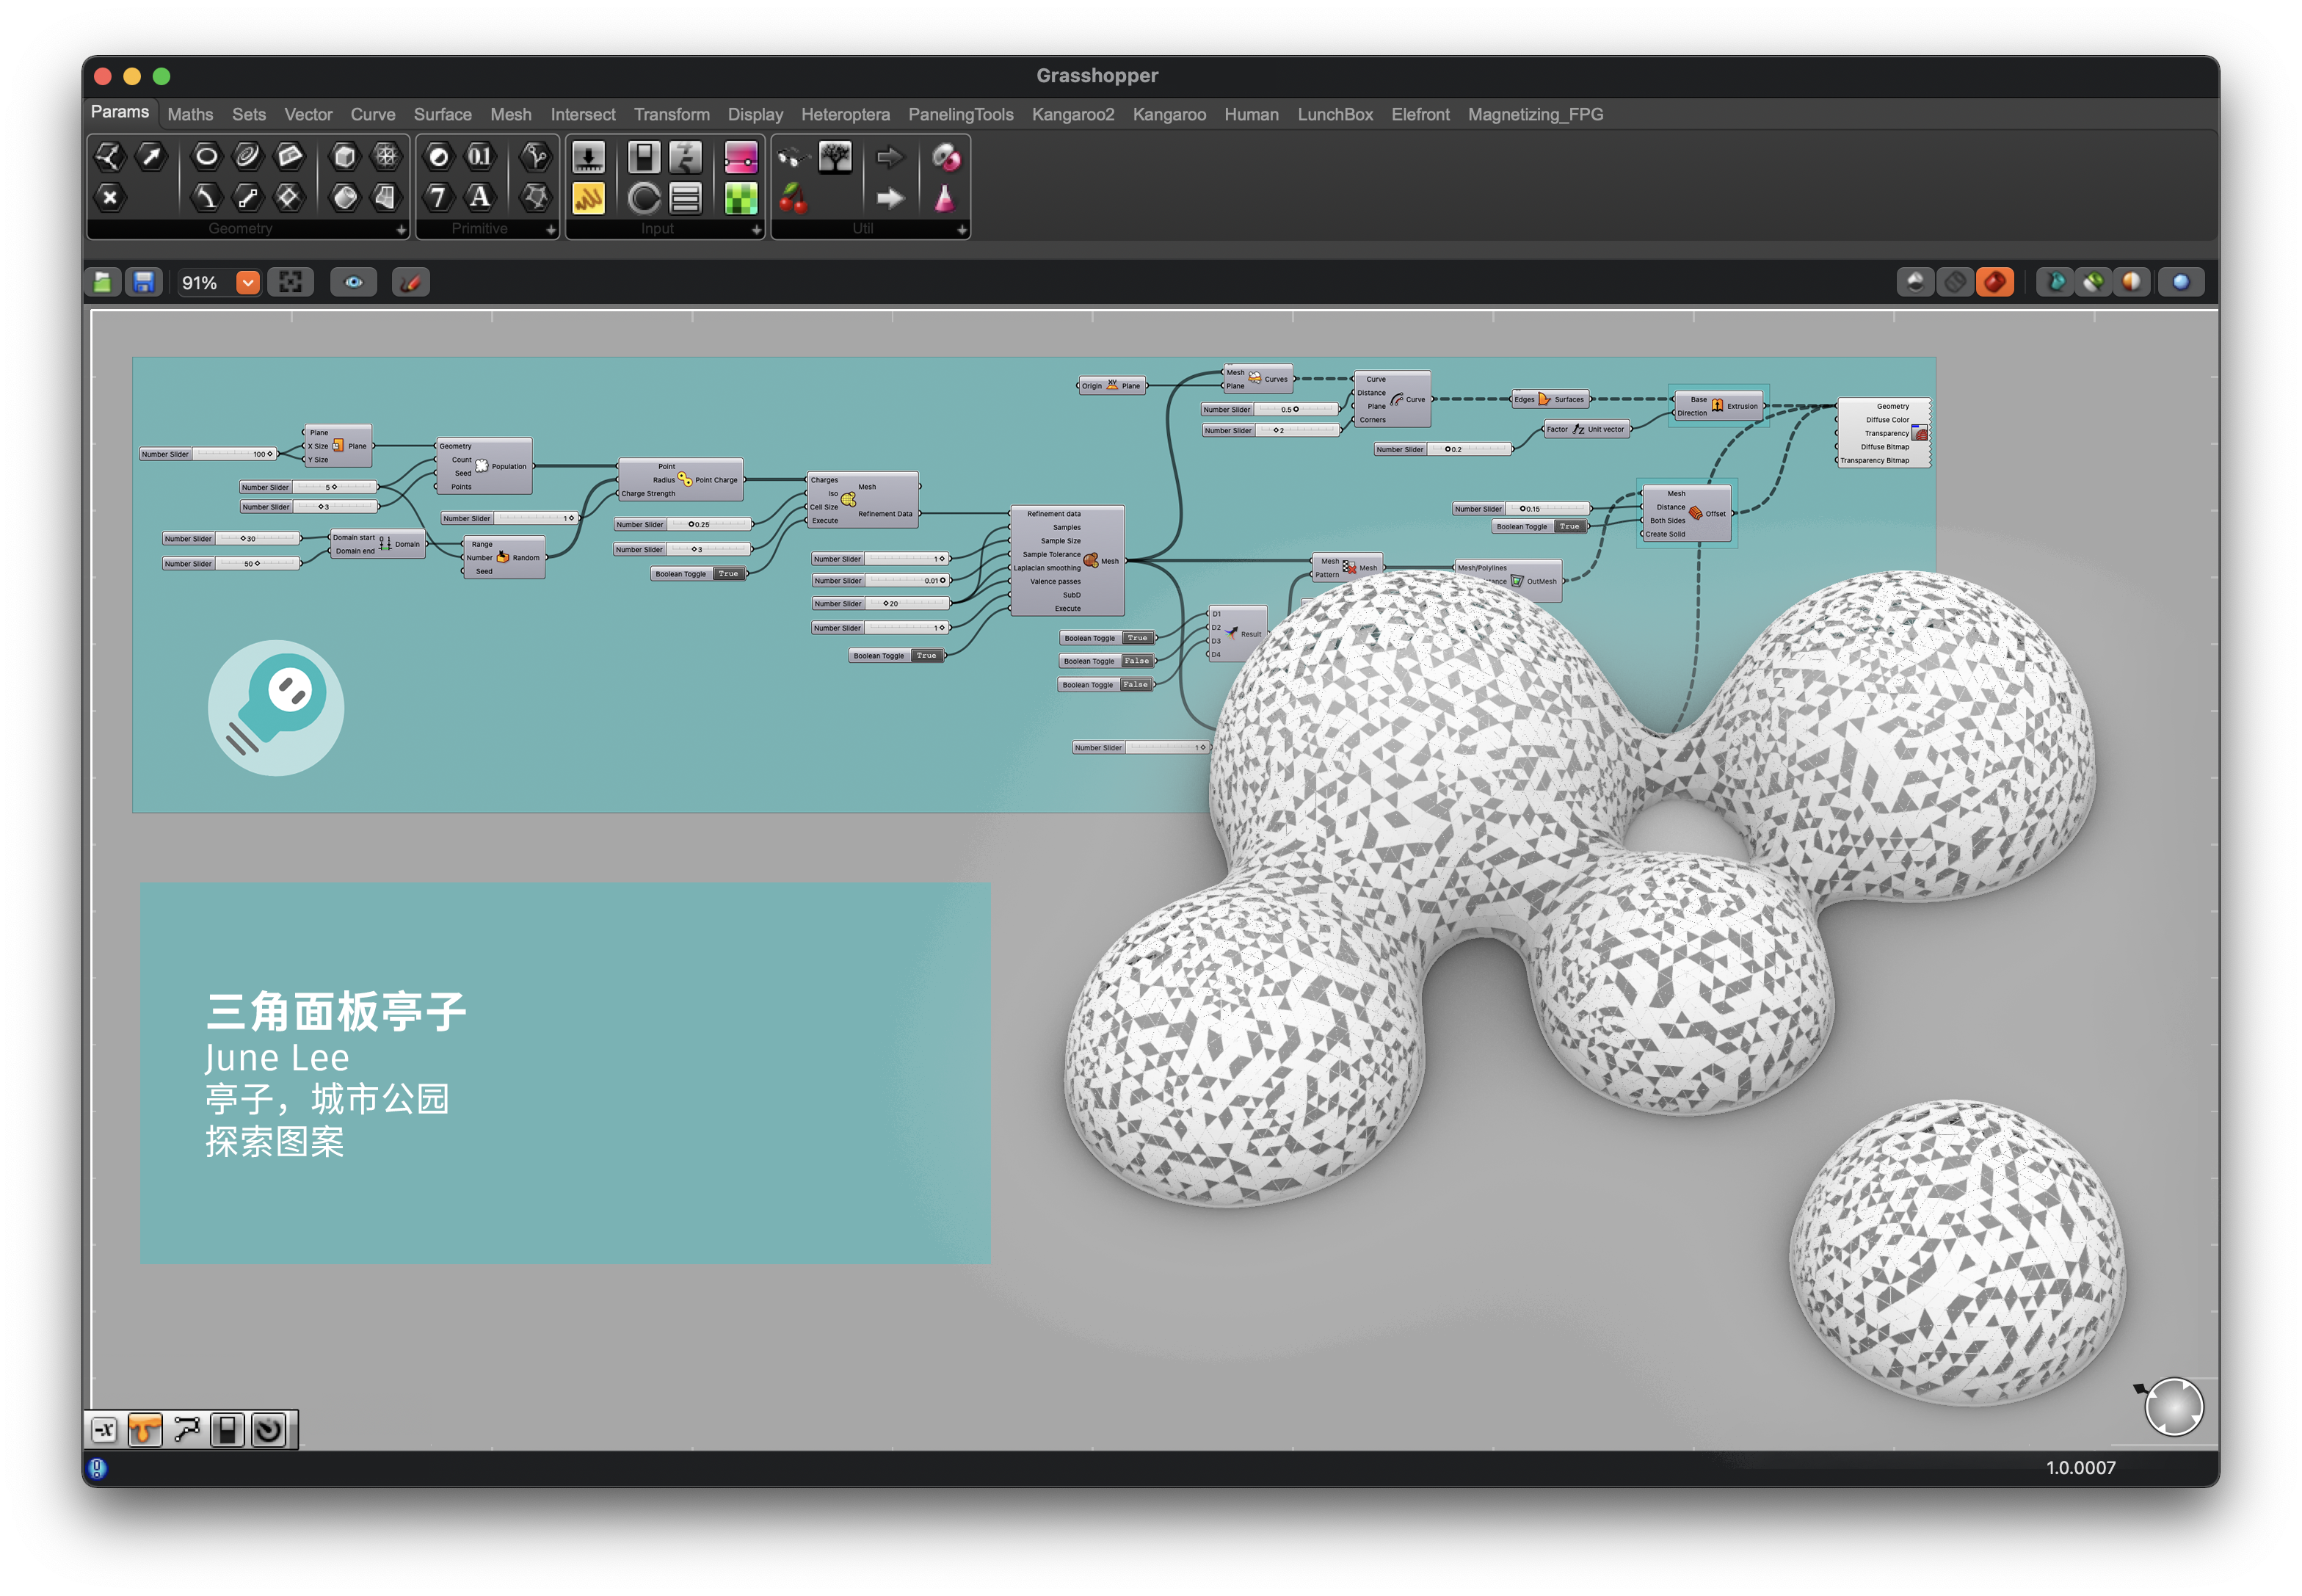
Task: Click the sketch brush icon
Action: pyautogui.click(x=410, y=283)
